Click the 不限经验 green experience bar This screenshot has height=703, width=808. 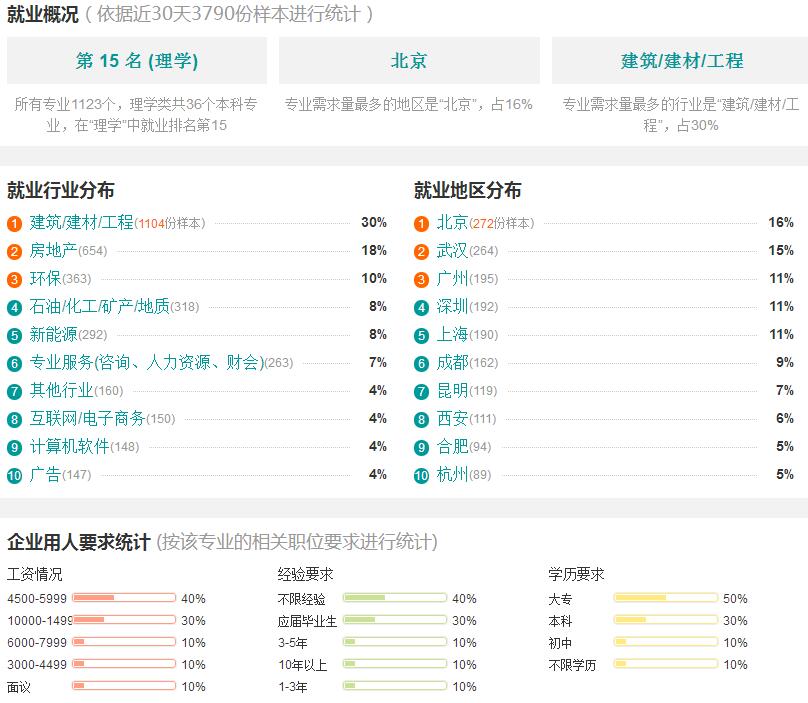point(395,598)
